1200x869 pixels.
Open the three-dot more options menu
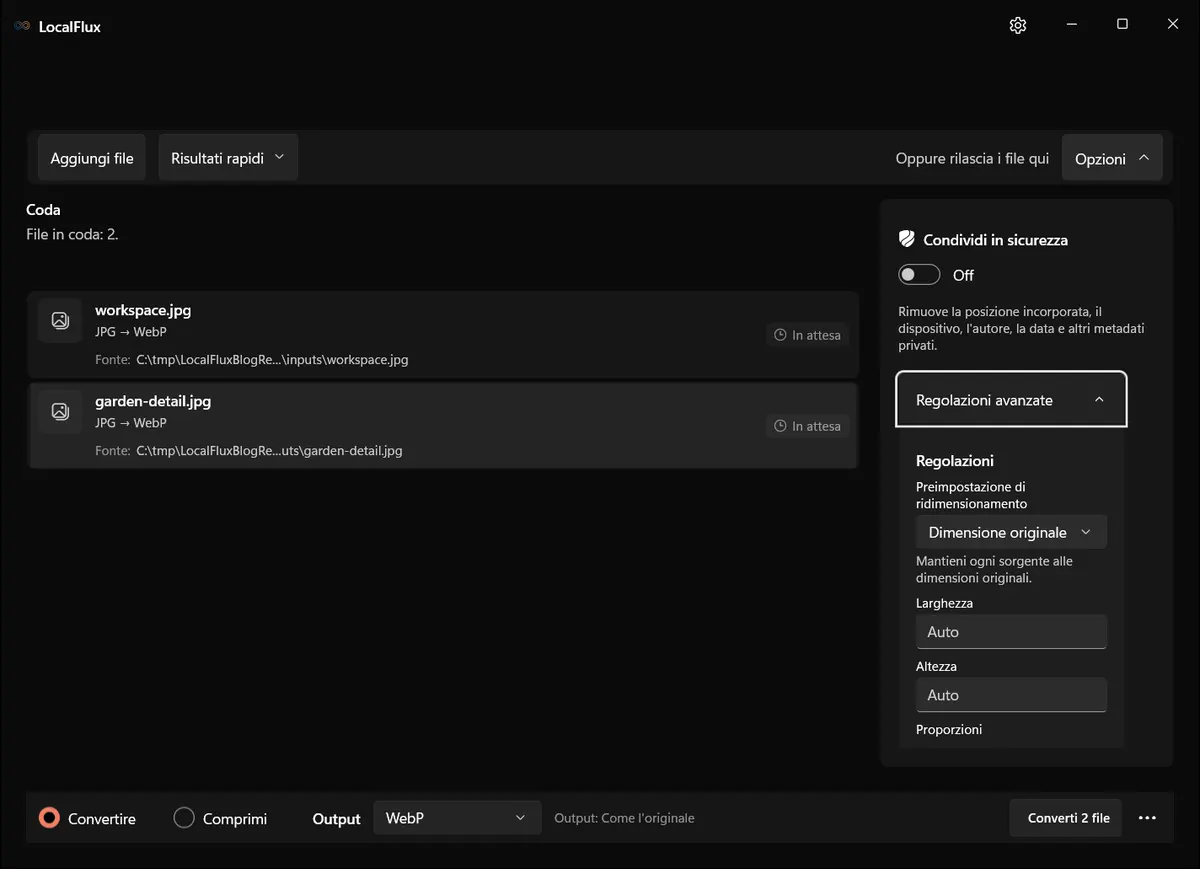click(x=1147, y=818)
